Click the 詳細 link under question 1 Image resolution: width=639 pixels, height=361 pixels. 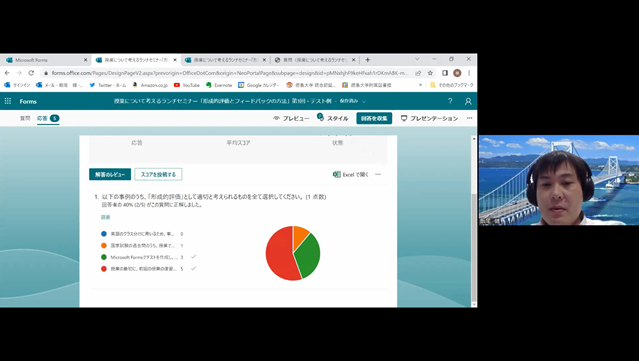tap(106, 217)
